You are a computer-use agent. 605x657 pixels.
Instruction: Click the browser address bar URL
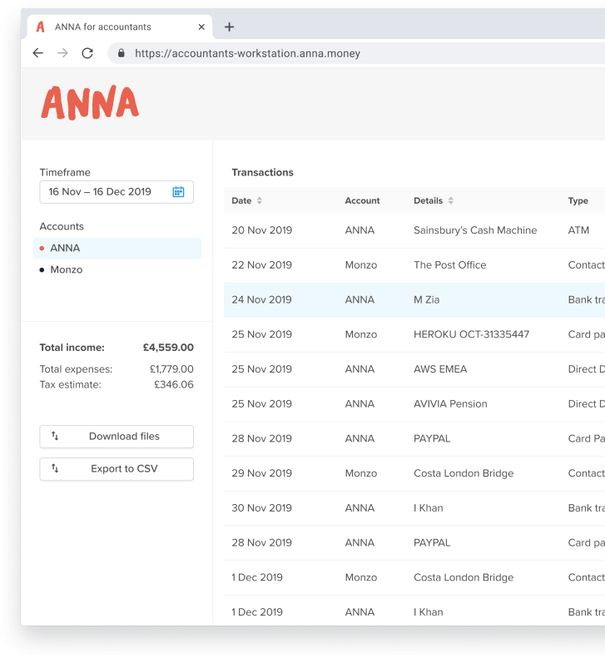(x=247, y=54)
